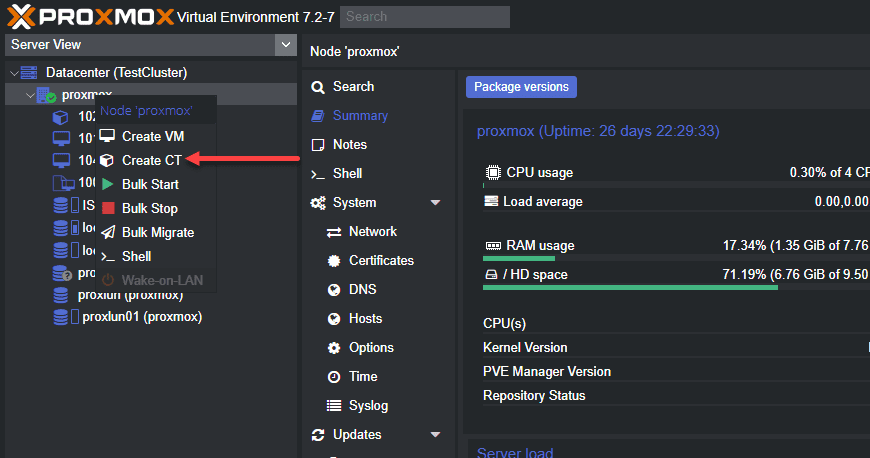Click the red Bulk Stop square icon
Image resolution: width=870 pixels, height=458 pixels.
point(107,208)
